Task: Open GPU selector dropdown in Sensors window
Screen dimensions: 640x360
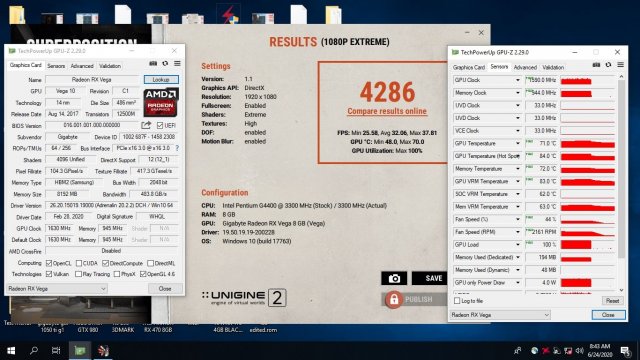Action: click(x=500, y=315)
